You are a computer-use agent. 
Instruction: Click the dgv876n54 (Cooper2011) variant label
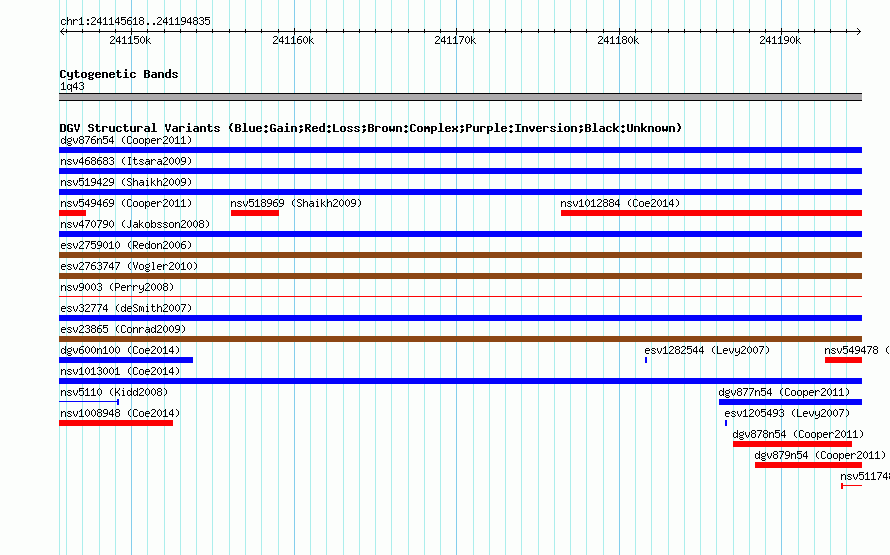pos(126,140)
